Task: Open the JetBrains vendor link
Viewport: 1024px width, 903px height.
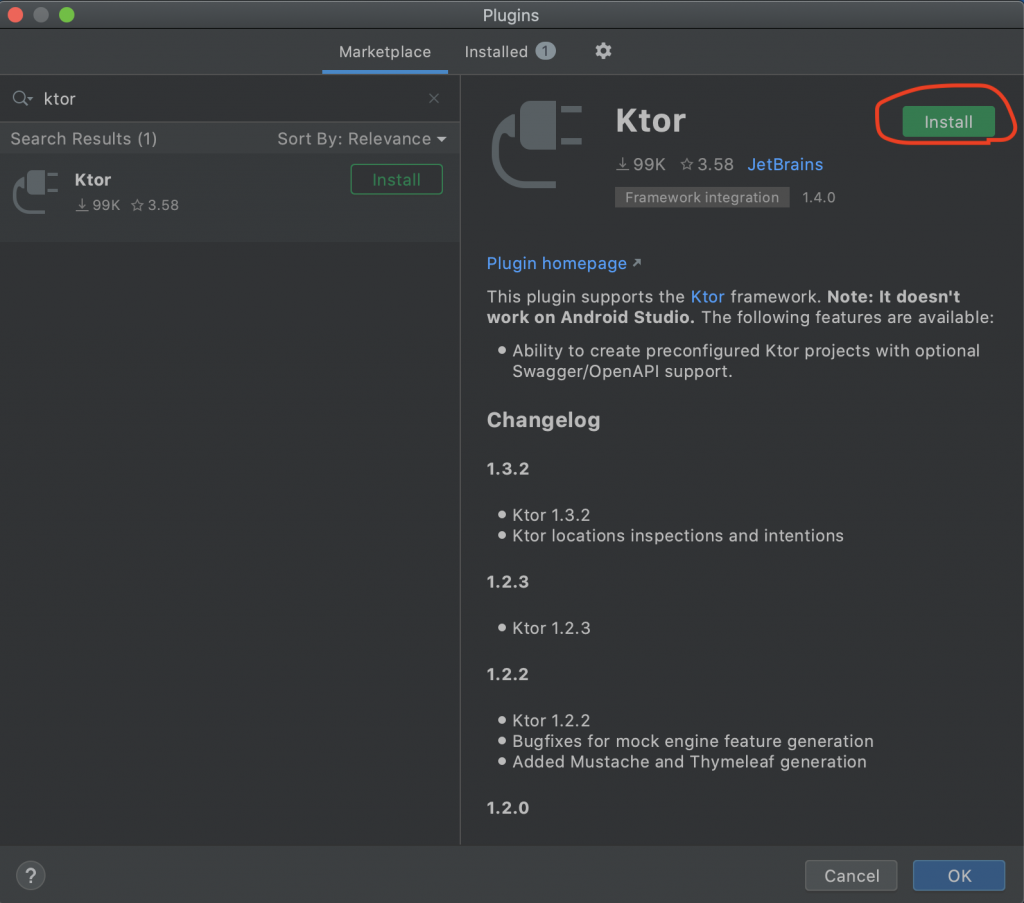Action: (x=785, y=165)
